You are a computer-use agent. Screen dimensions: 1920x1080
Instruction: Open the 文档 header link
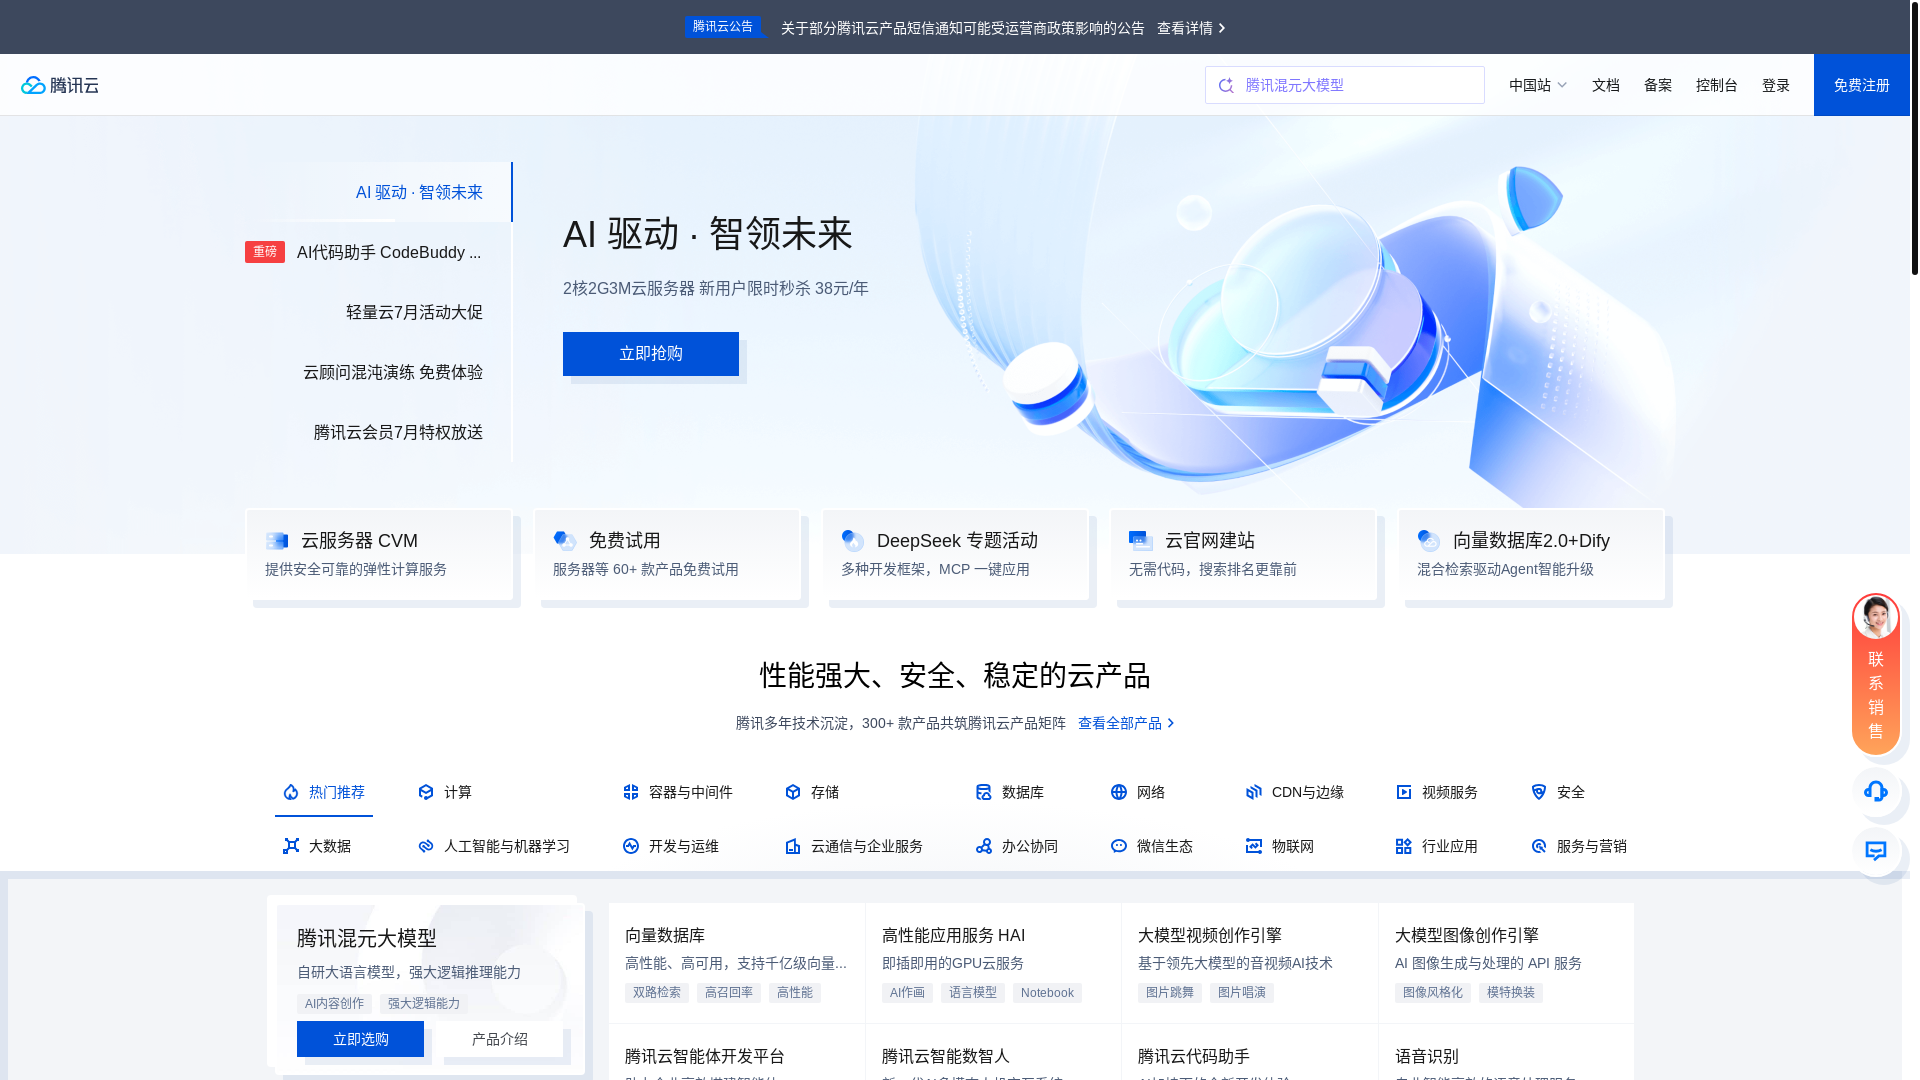coord(1606,85)
